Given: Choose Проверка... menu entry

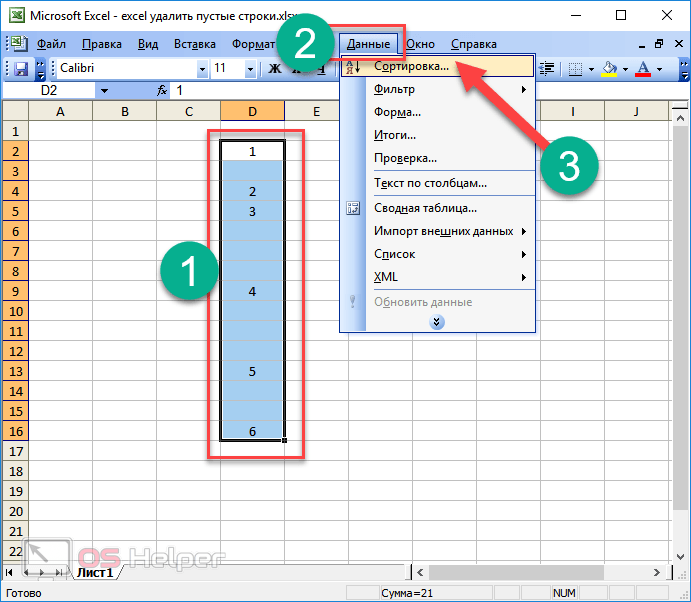Looking at the screenshot, I should point(438,158).
